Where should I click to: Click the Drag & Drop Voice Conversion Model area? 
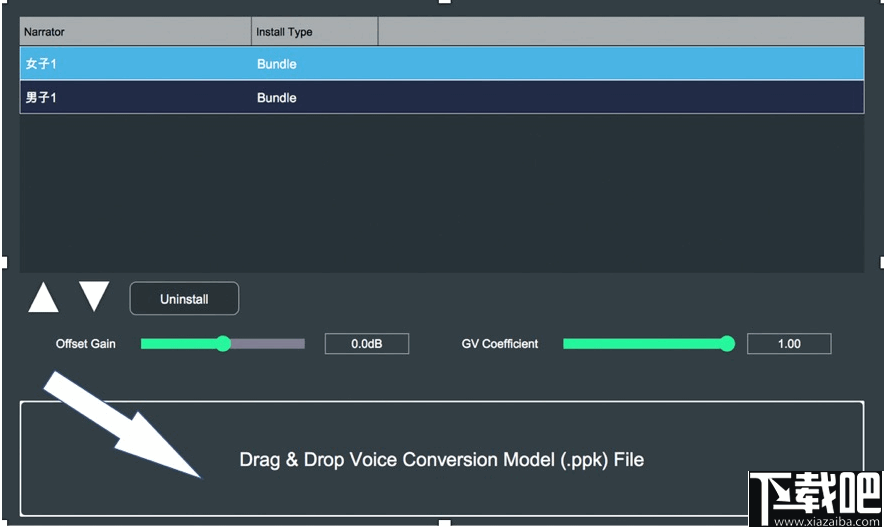441,460
